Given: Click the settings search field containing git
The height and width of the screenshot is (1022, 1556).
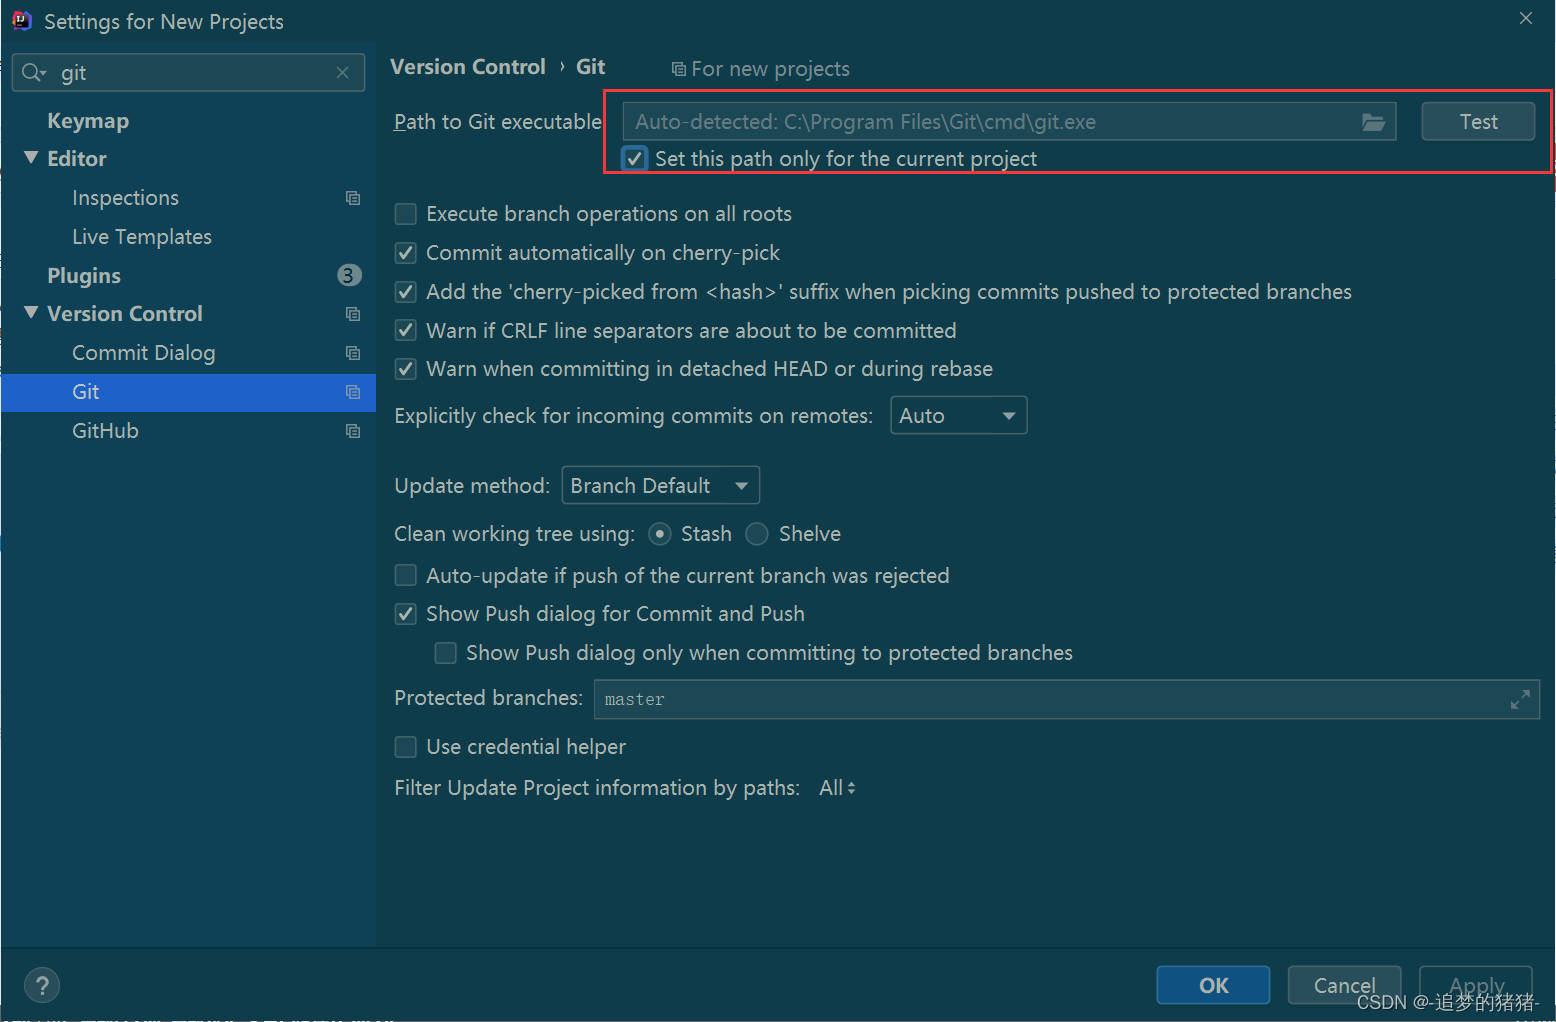Looking at the screenshot, I should 188,73.
